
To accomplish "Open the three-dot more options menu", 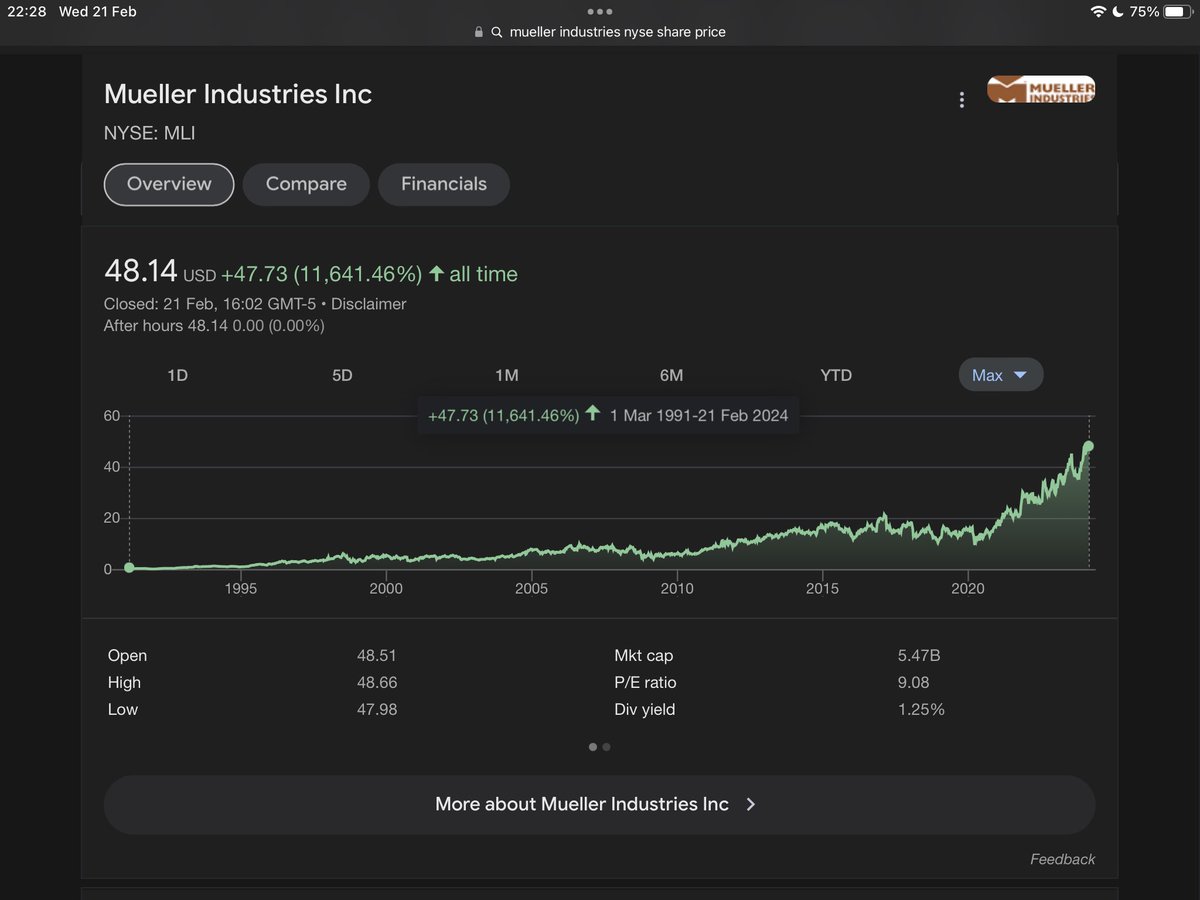I will point(962,100).
